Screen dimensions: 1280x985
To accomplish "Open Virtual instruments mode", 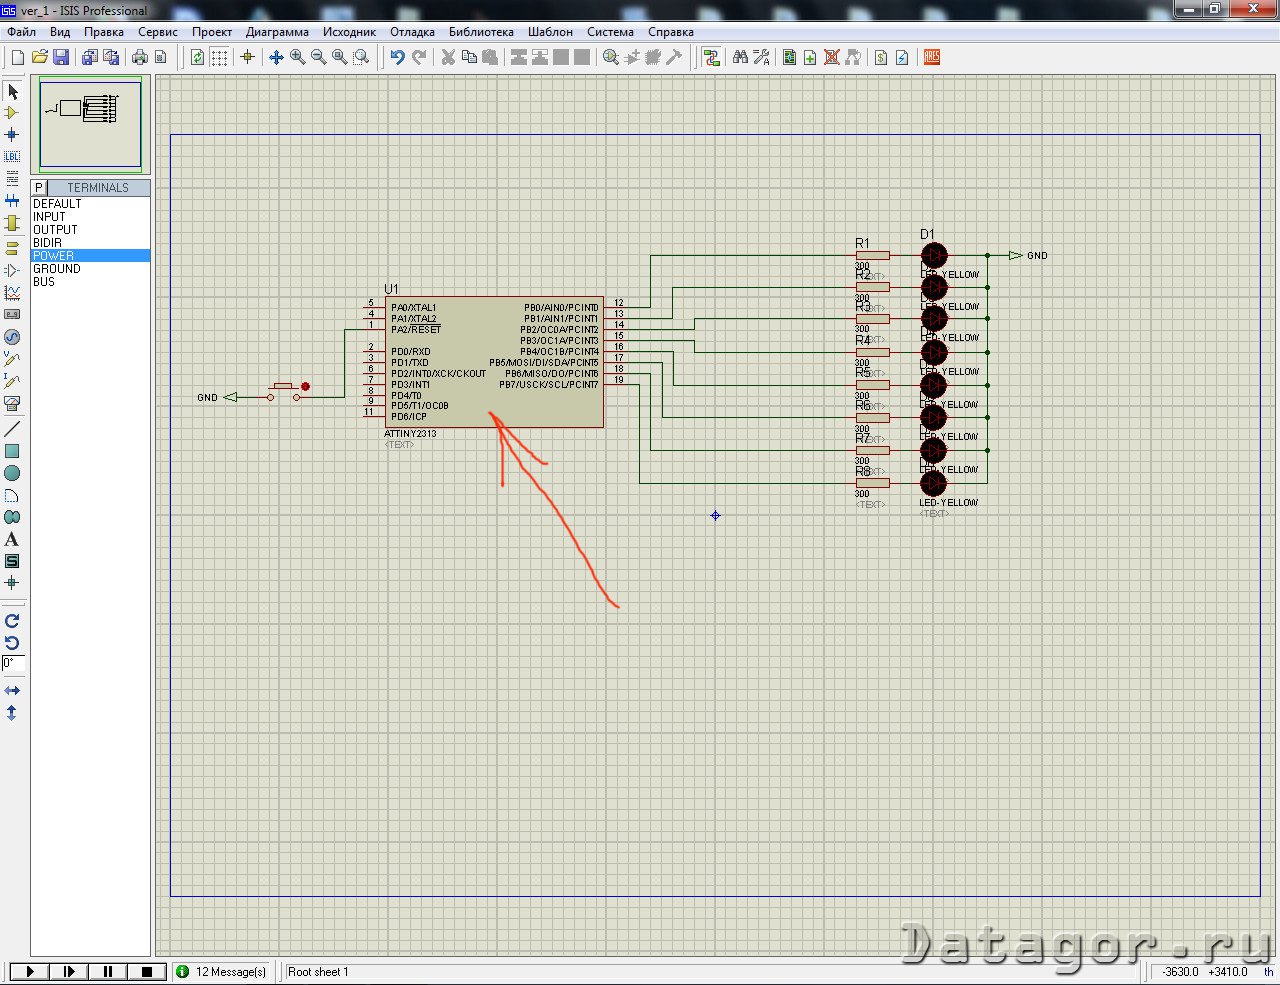I will pos(12,403).
